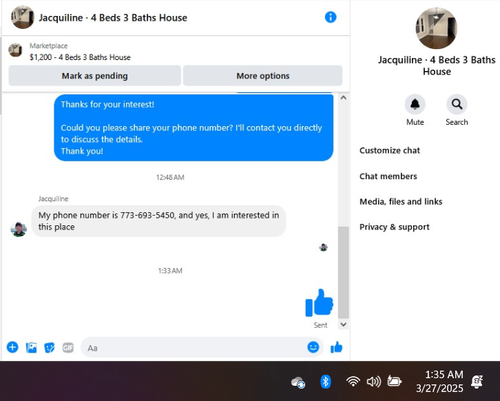
Task: Attach a photo using the image icon
Action: tap(31, 348)
